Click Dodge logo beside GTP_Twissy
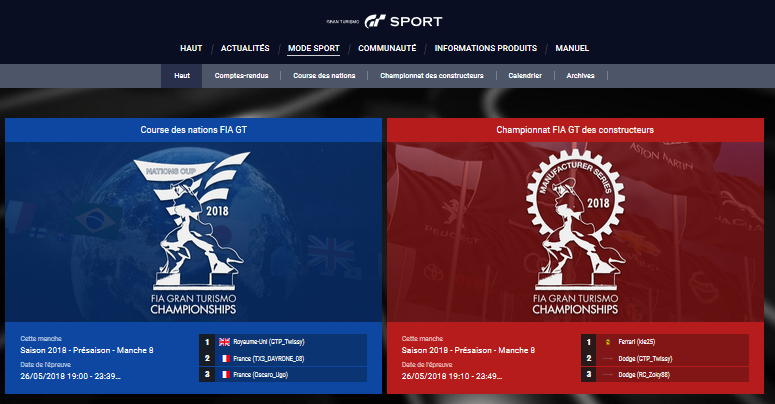Image resolution: width=775 pixels, height=404 pixels. click(607, 359)
